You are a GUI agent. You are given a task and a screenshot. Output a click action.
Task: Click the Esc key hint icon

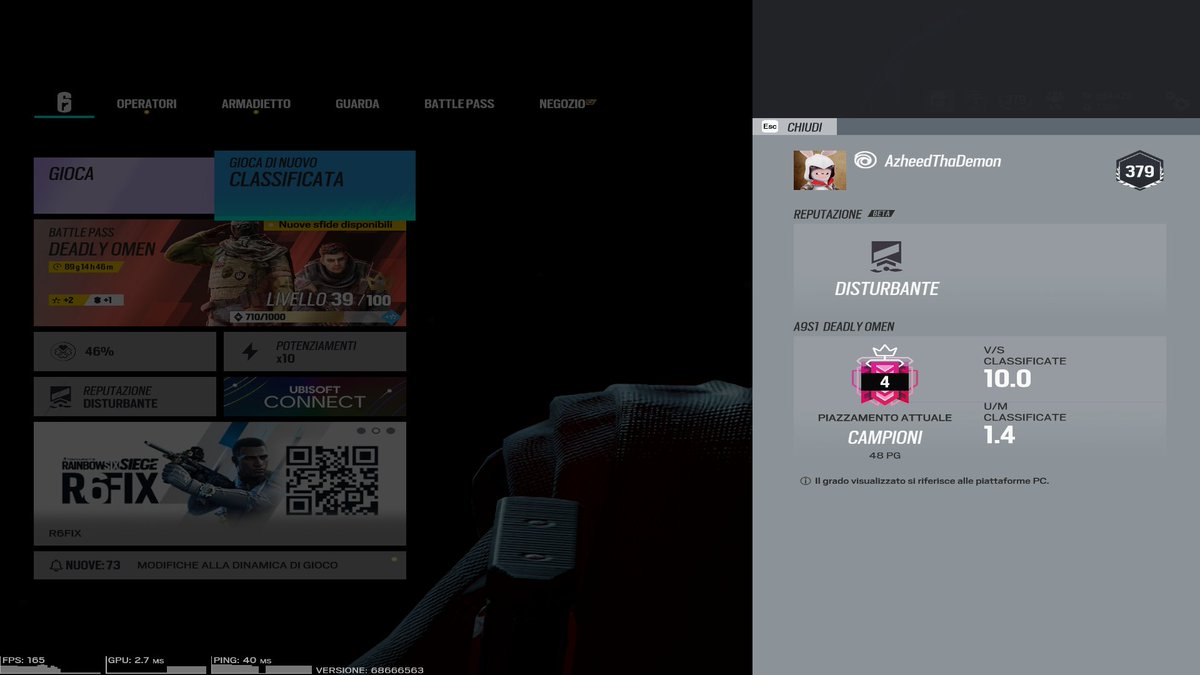pyautogui.click(x=769, y=127)
